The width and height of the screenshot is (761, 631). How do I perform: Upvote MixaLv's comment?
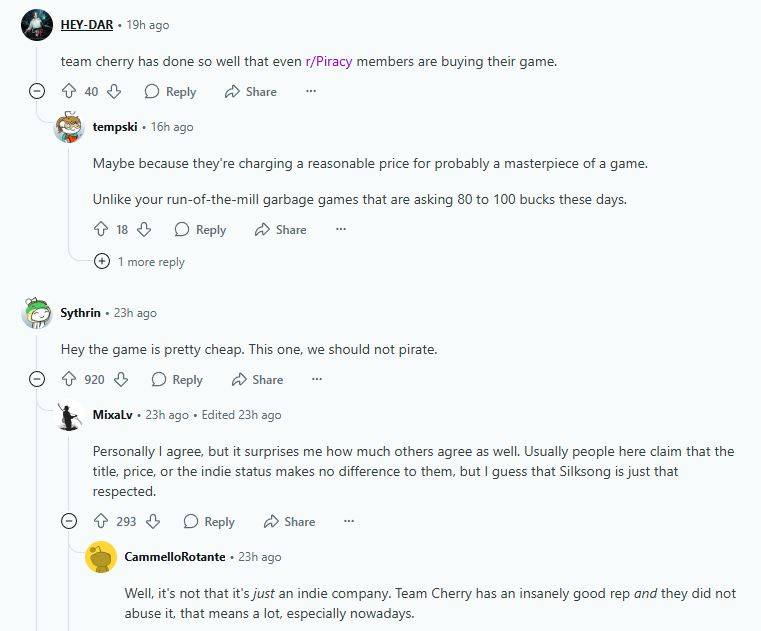[x=100, y=521]
